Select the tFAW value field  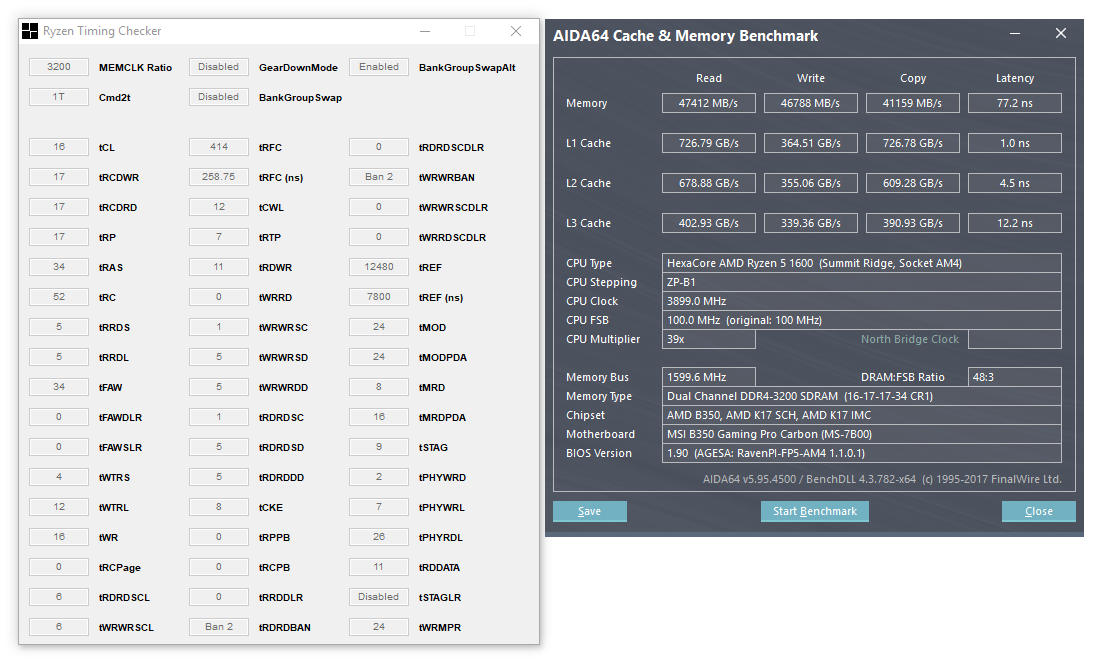(59, 387)
